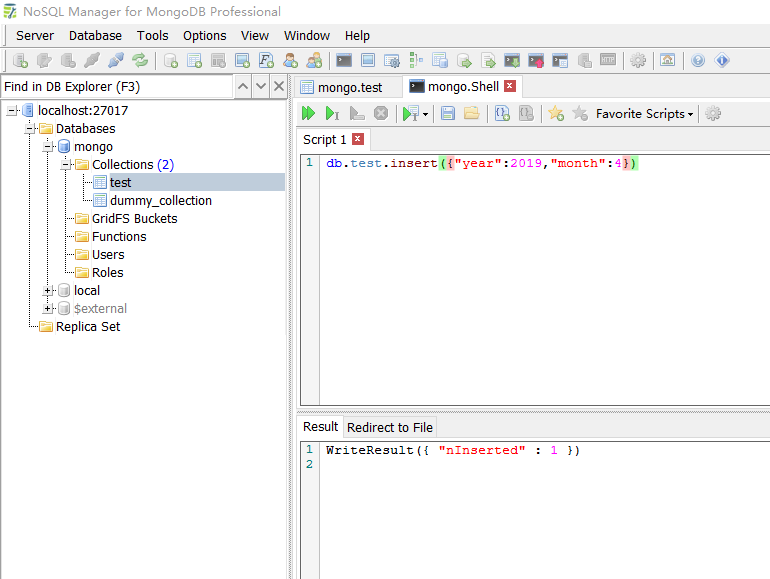This screenshot has height=579, width=770.
Task: Click the Execute script double-arrow icon
Action: pyautogui.click(x=308, y=113)
